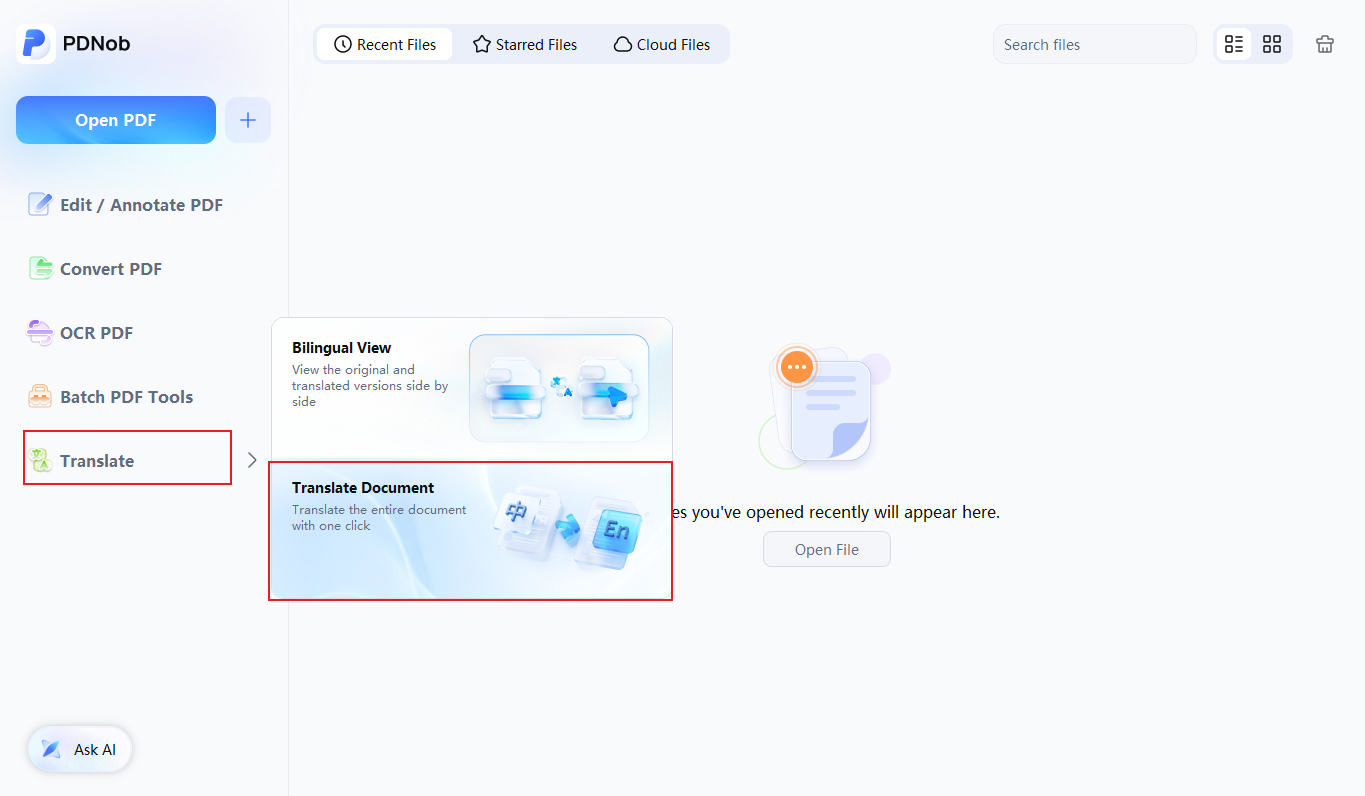
Task: Switch to the Cloud Files tab
Action: coord(661,45)
